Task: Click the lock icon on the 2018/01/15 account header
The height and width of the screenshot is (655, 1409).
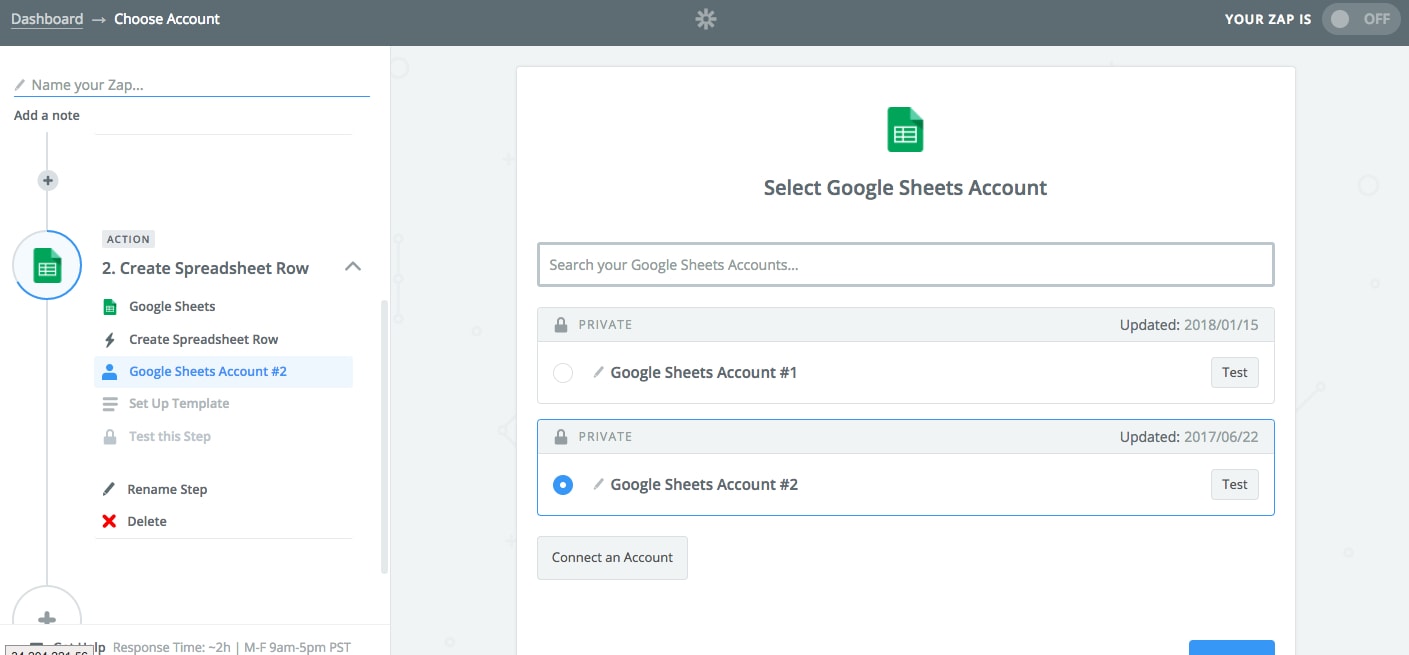Action: 561,325
